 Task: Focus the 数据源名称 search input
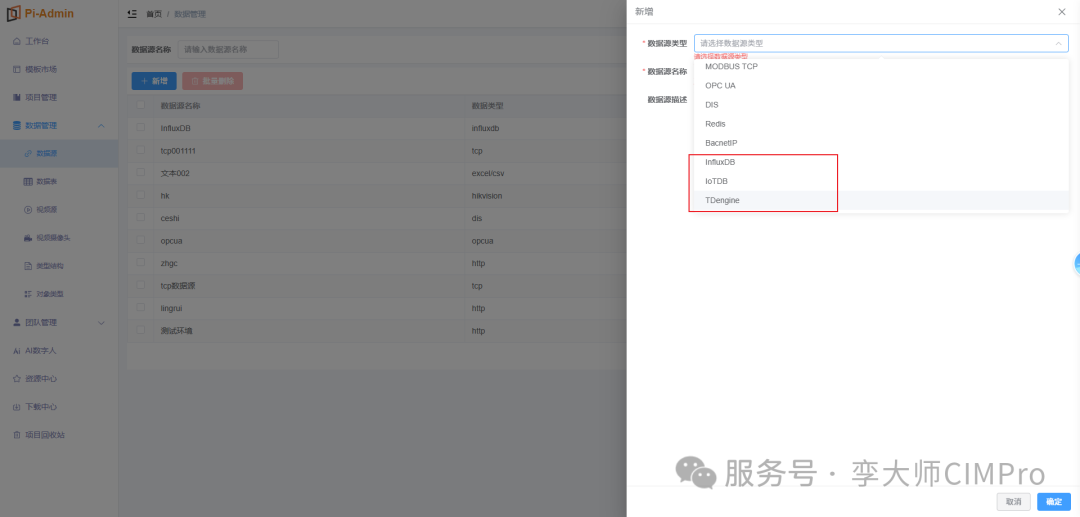228,50
